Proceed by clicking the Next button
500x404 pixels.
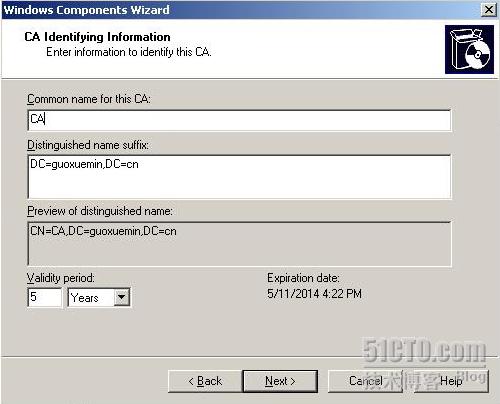click(280, 381)
